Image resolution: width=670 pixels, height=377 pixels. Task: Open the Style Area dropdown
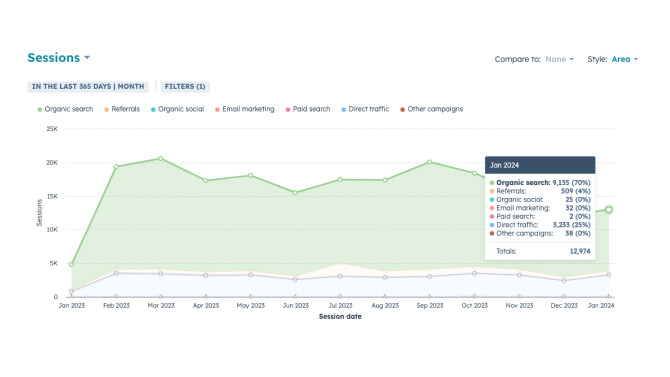pyautogui.click(x=624, y=59)
